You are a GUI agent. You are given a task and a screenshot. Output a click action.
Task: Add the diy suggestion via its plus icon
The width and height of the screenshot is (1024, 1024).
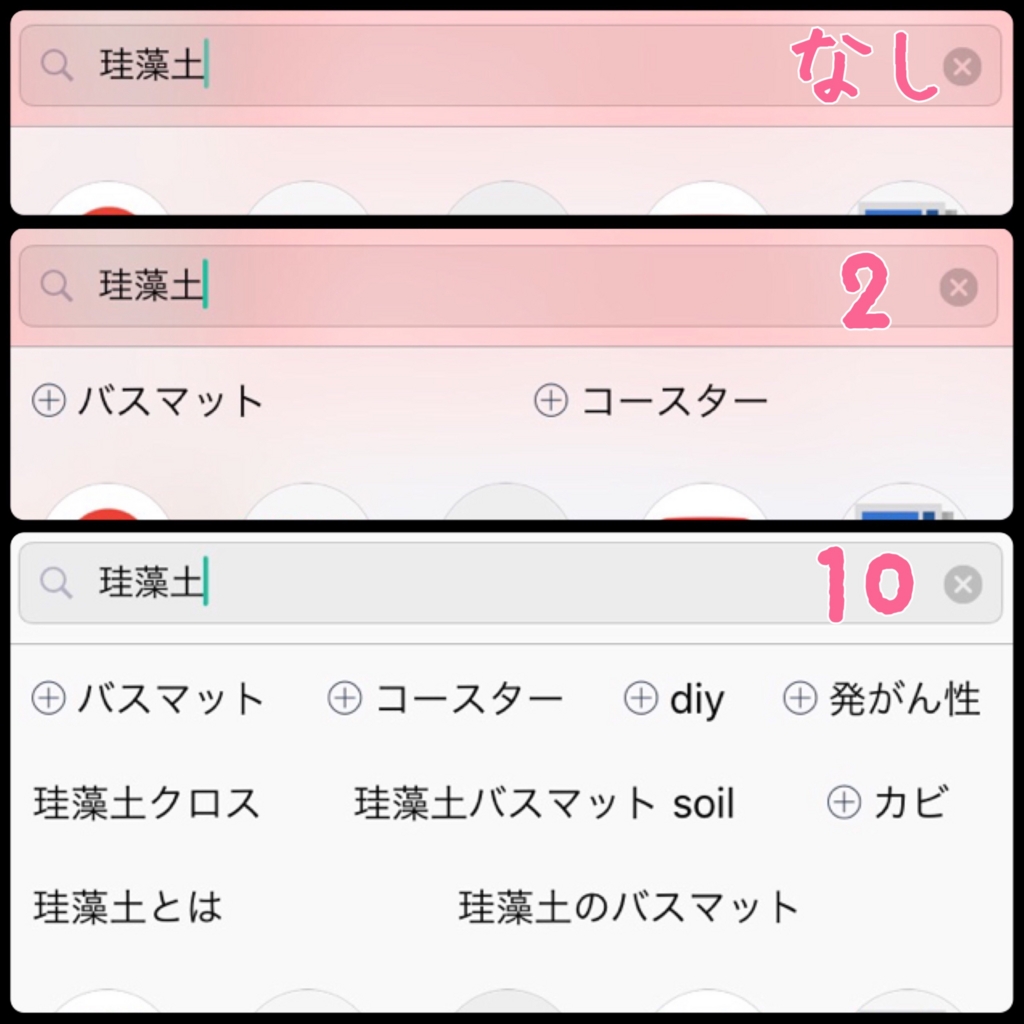(x=641, y=700)
